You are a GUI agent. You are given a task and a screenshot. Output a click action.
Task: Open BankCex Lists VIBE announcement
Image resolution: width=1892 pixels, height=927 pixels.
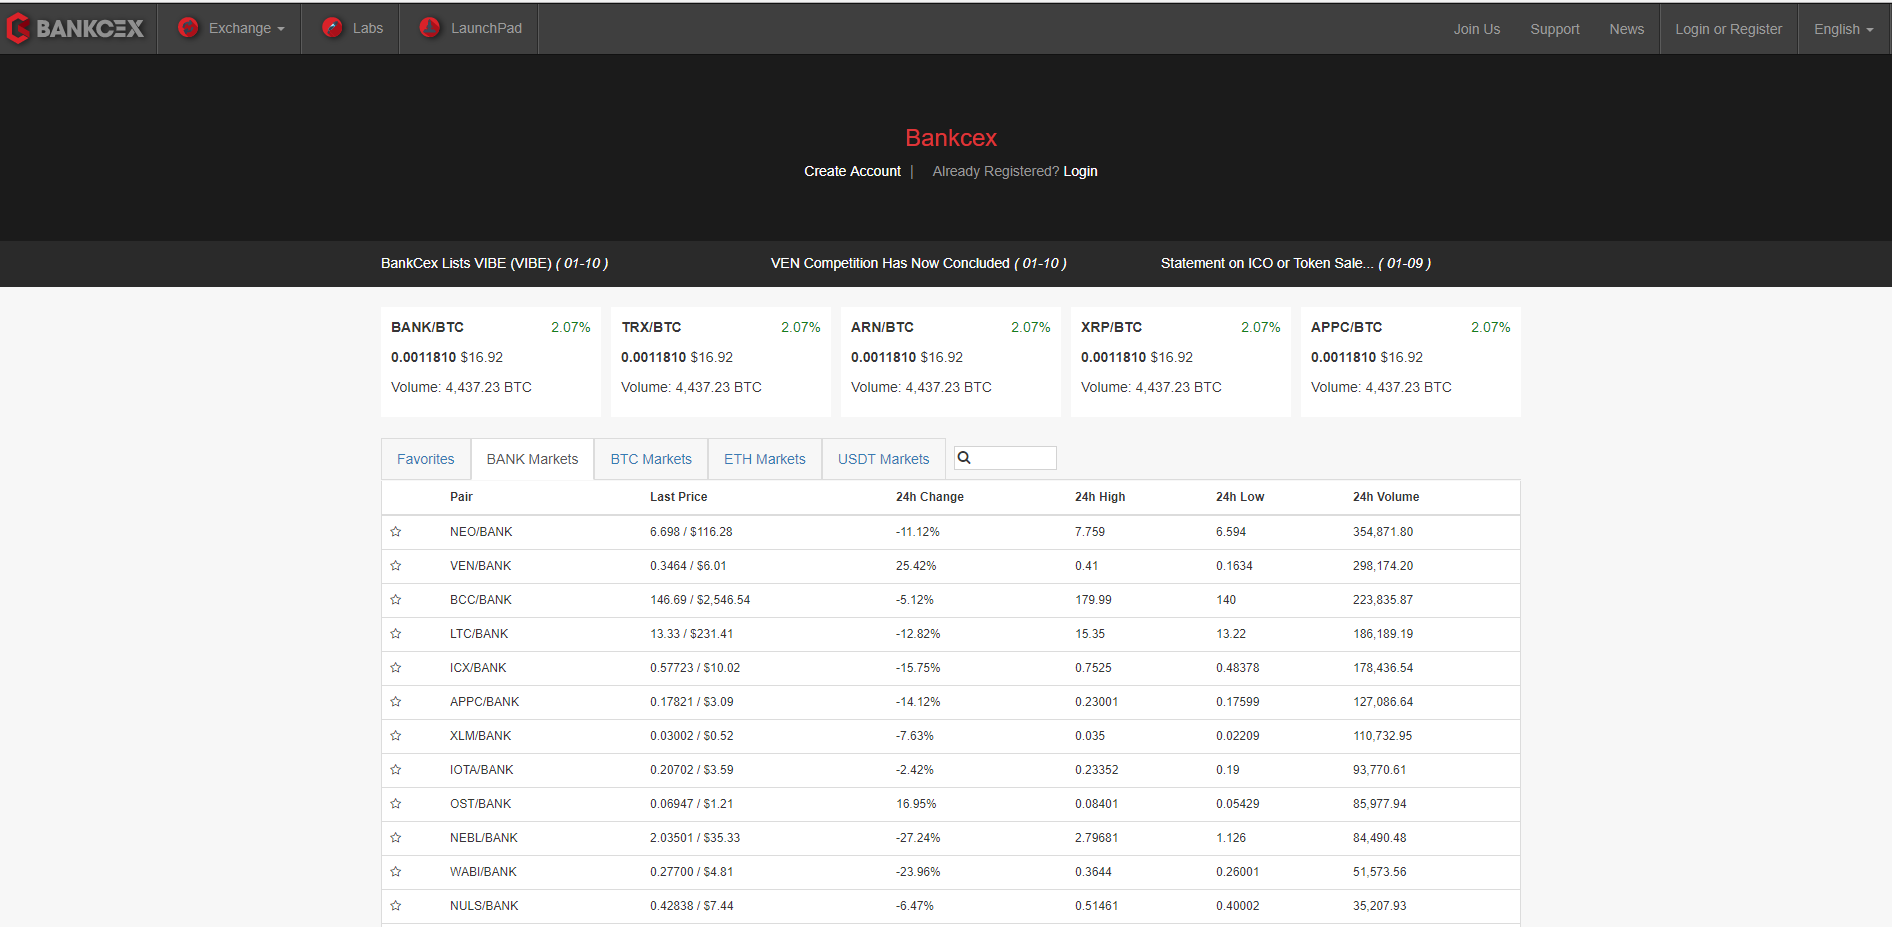pos(494,263)
